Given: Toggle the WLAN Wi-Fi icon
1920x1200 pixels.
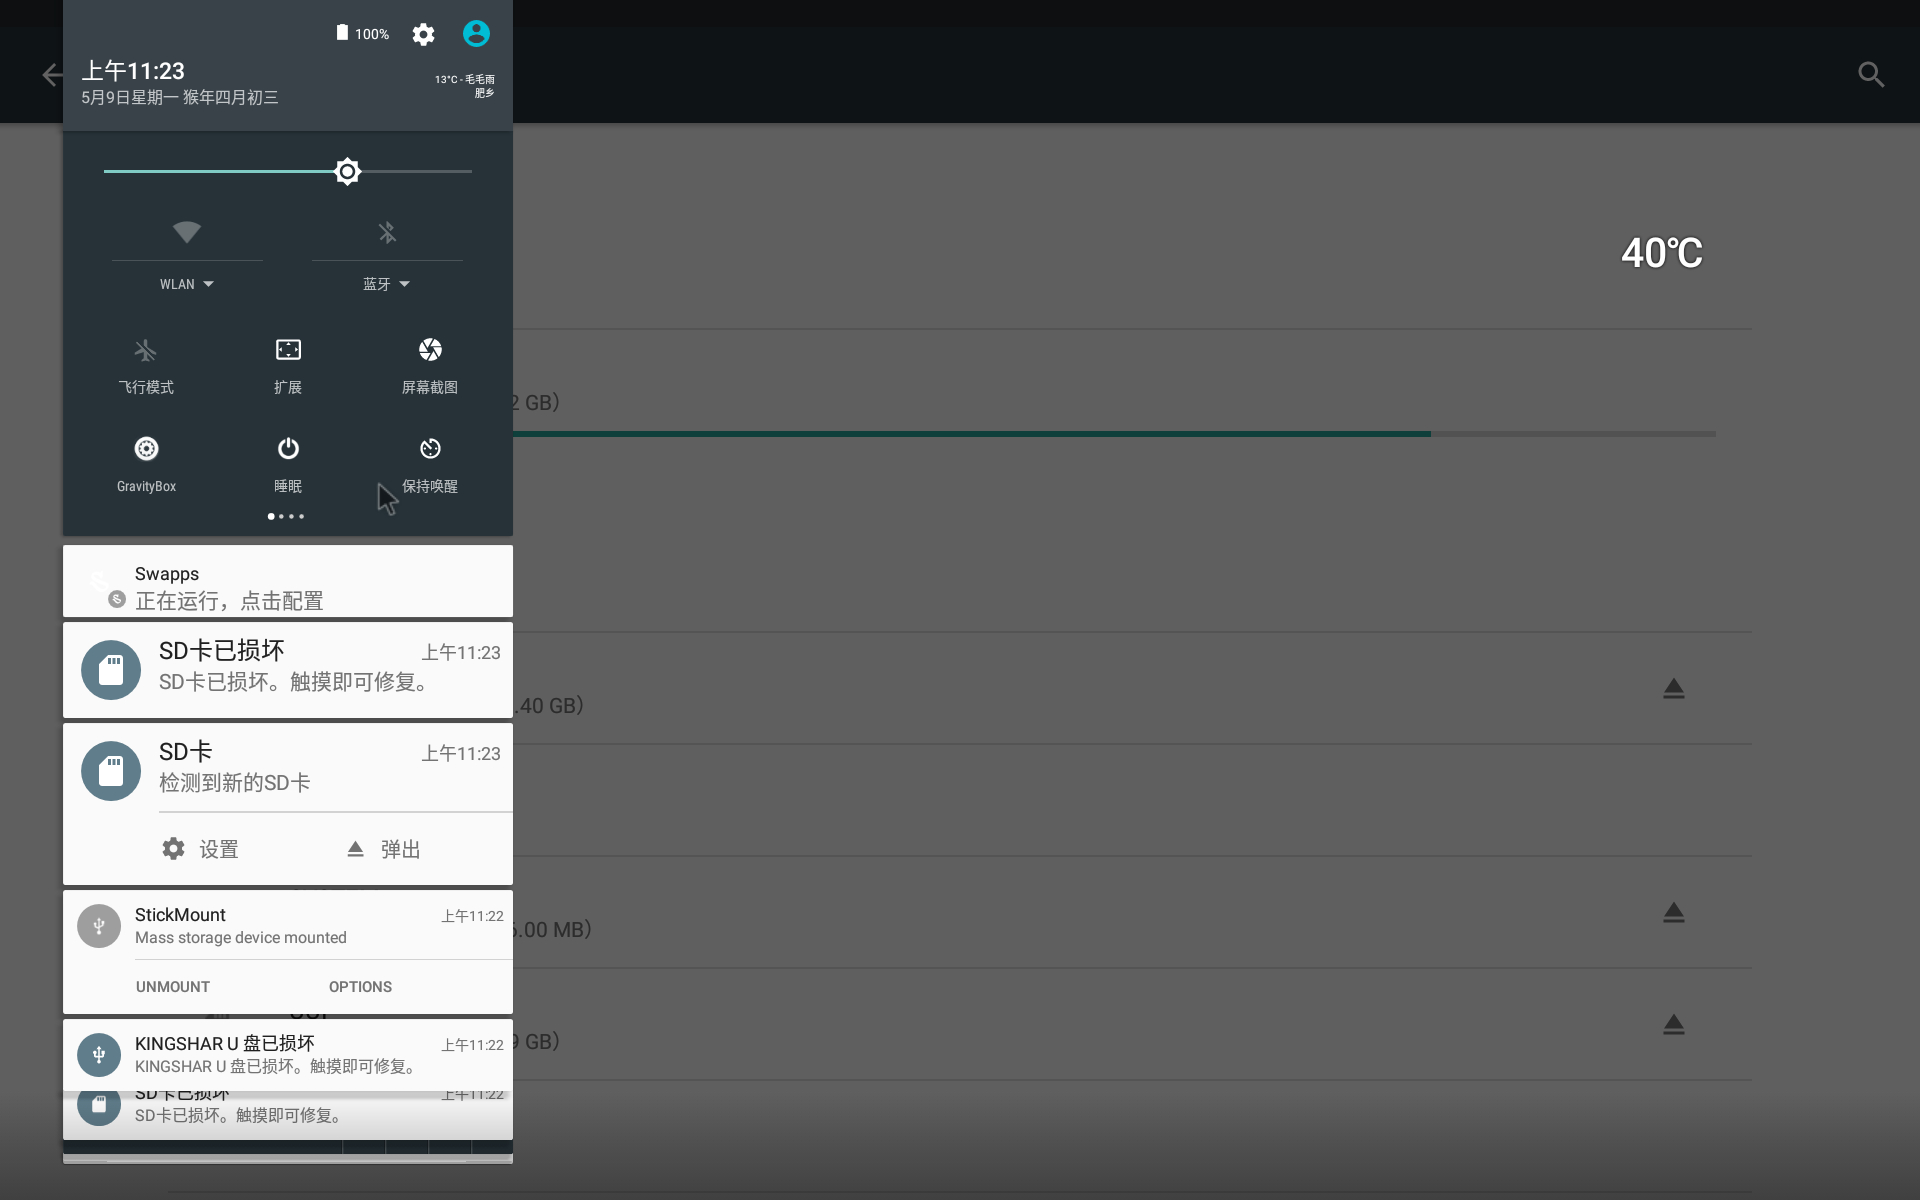Looking at the screenshot, I should point(187,232).
